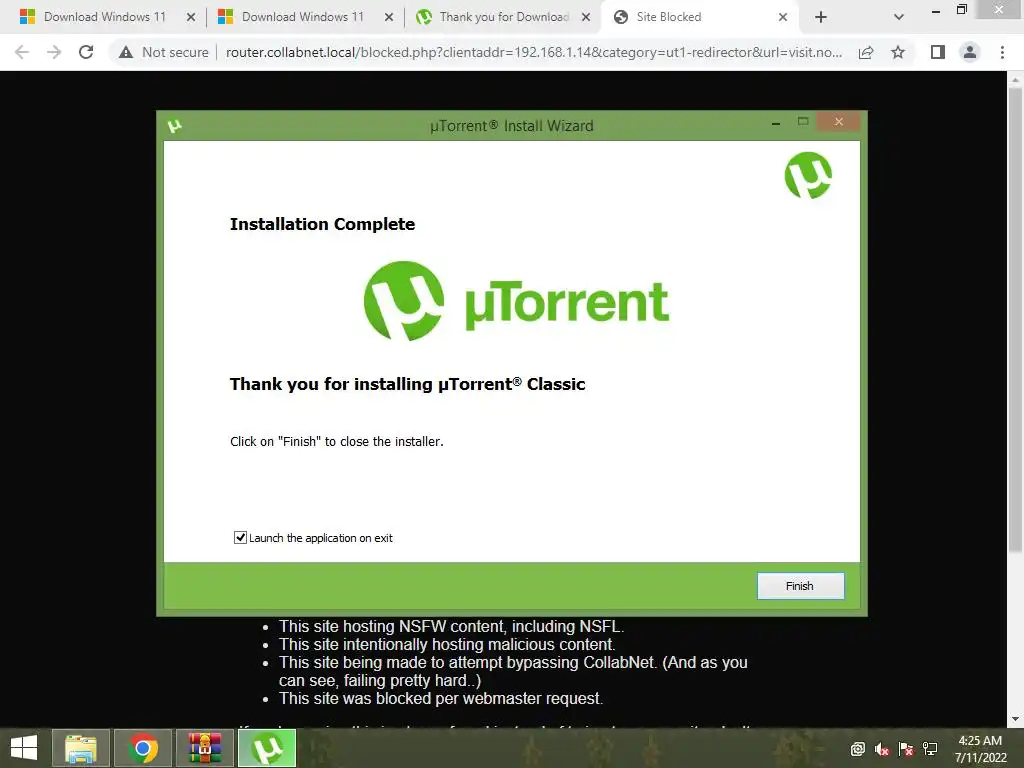This screenshot has width=1024, height=768.
Task: Switch to Thank you for Download tab
Action: (503, 17)
